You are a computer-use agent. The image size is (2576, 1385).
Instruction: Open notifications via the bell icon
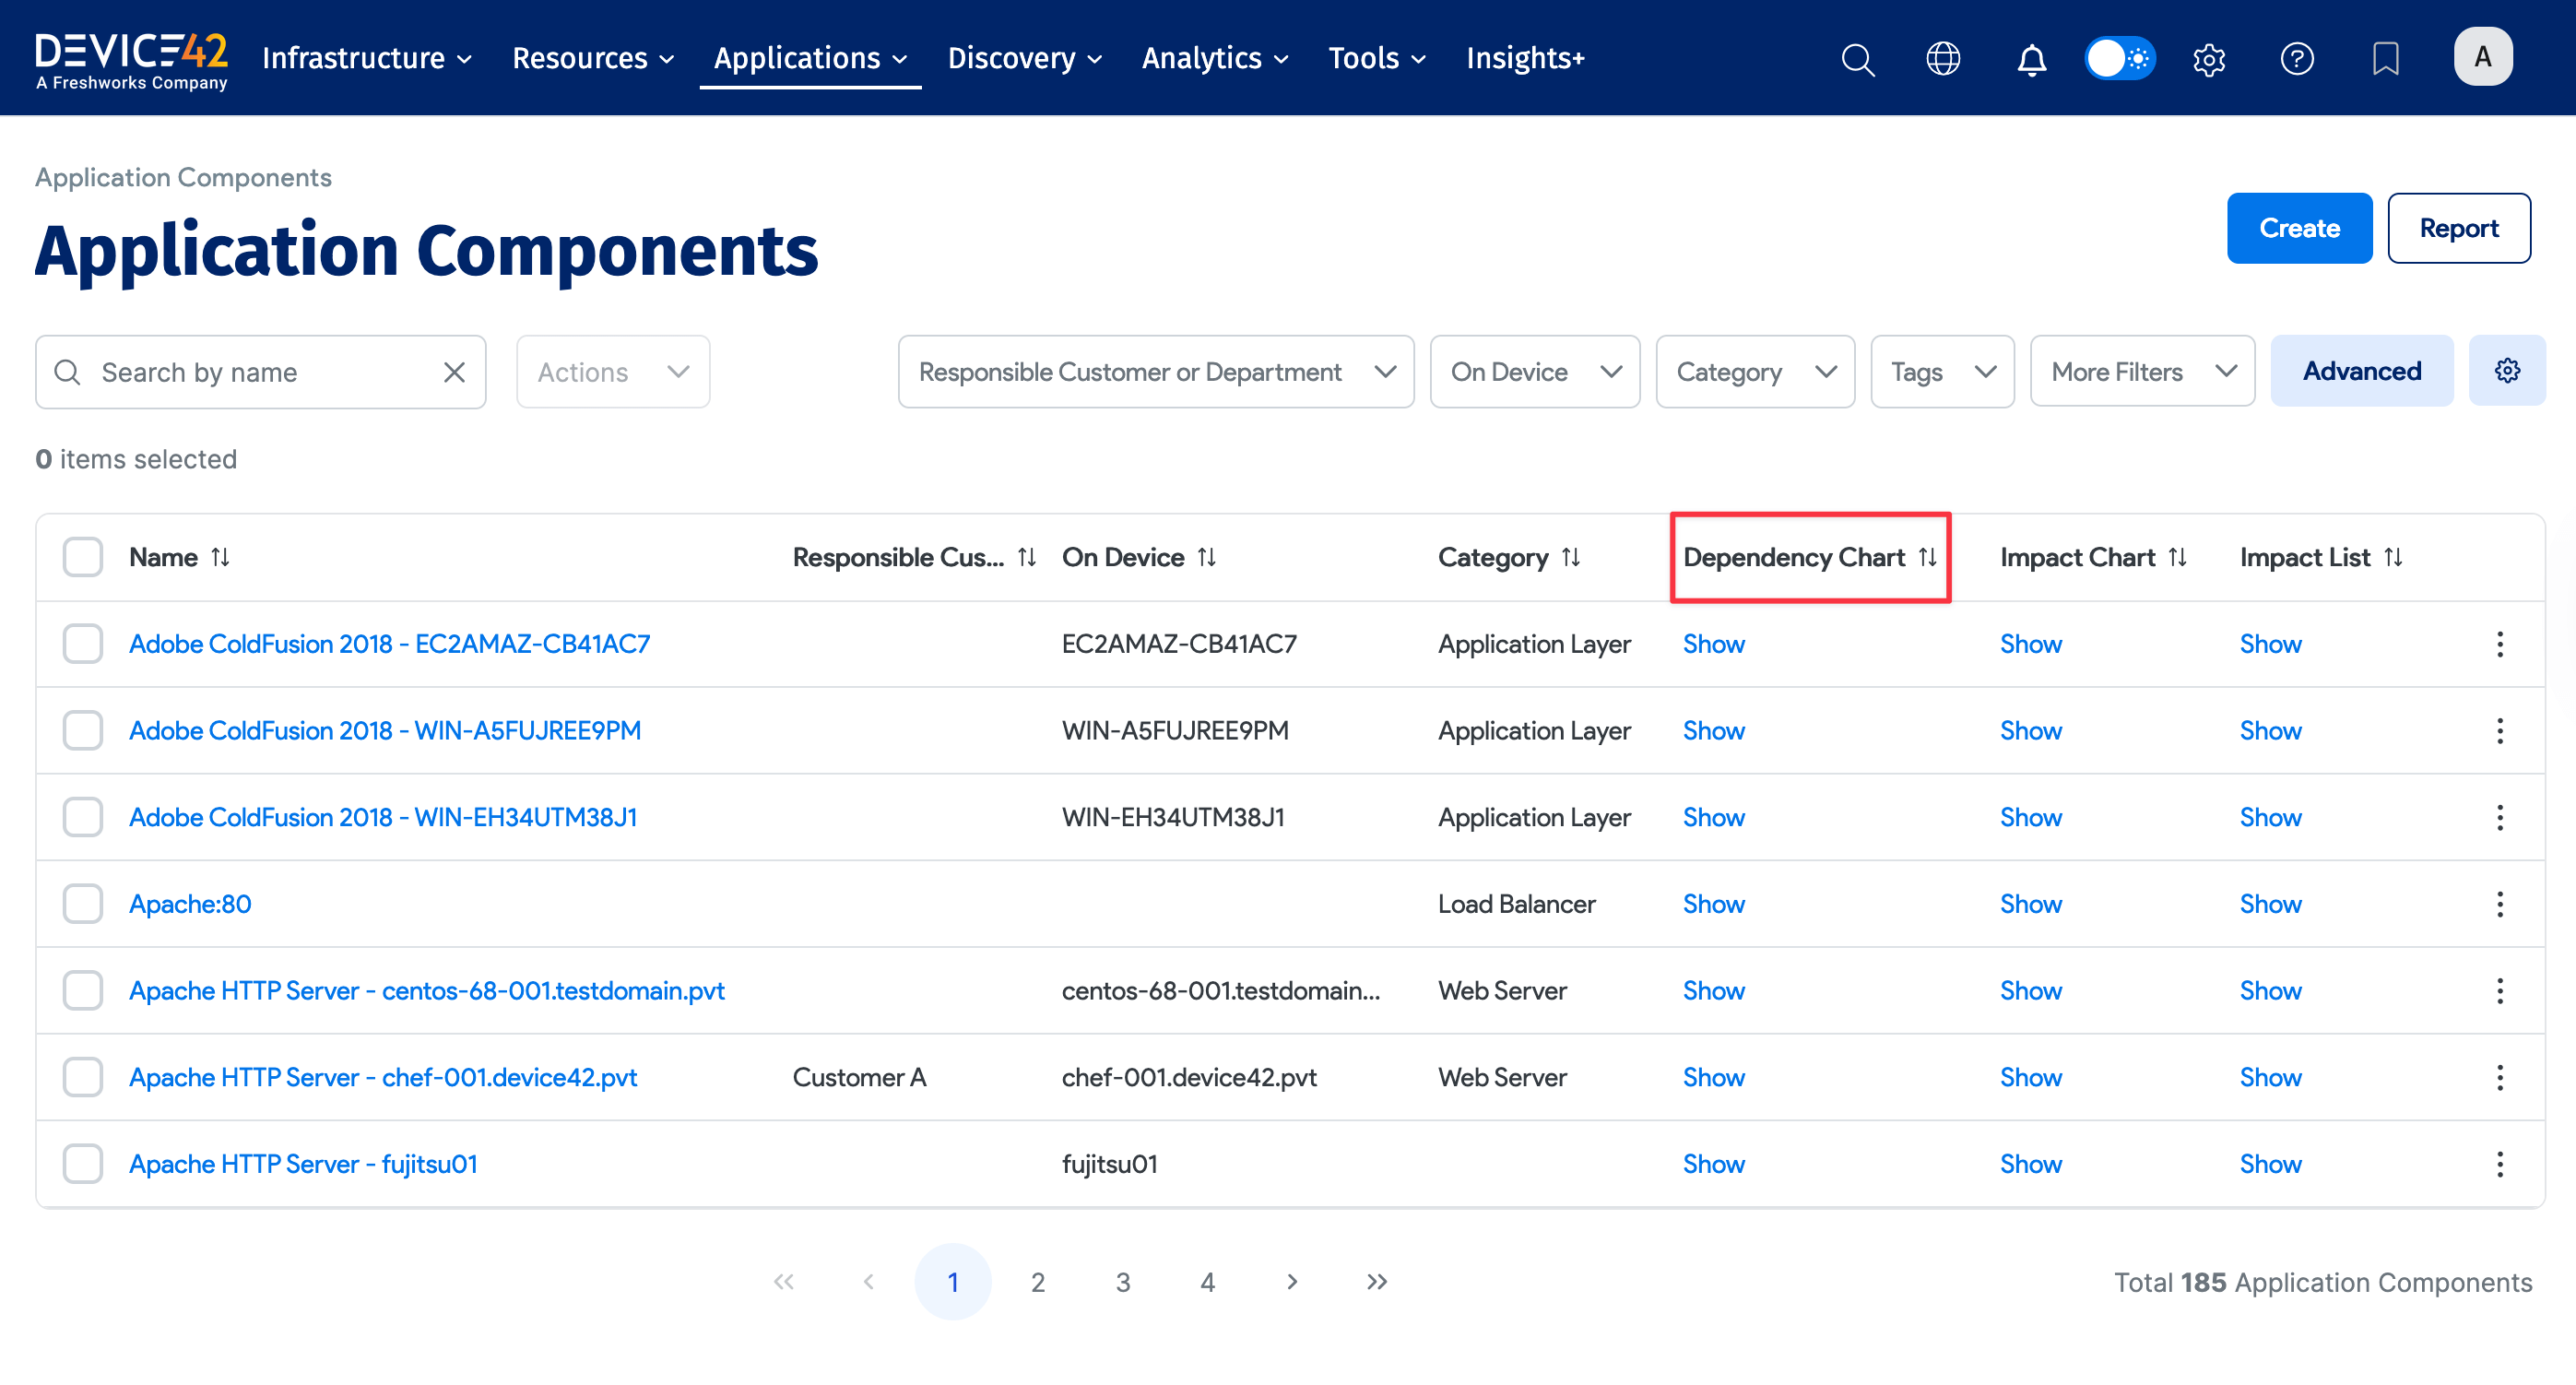coord(2031,59)
